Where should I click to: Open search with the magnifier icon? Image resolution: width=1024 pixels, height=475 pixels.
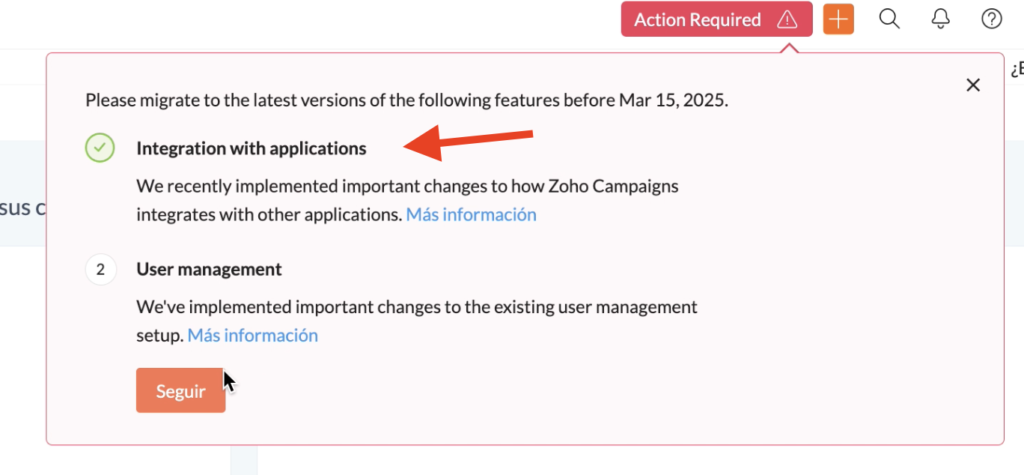889,20
